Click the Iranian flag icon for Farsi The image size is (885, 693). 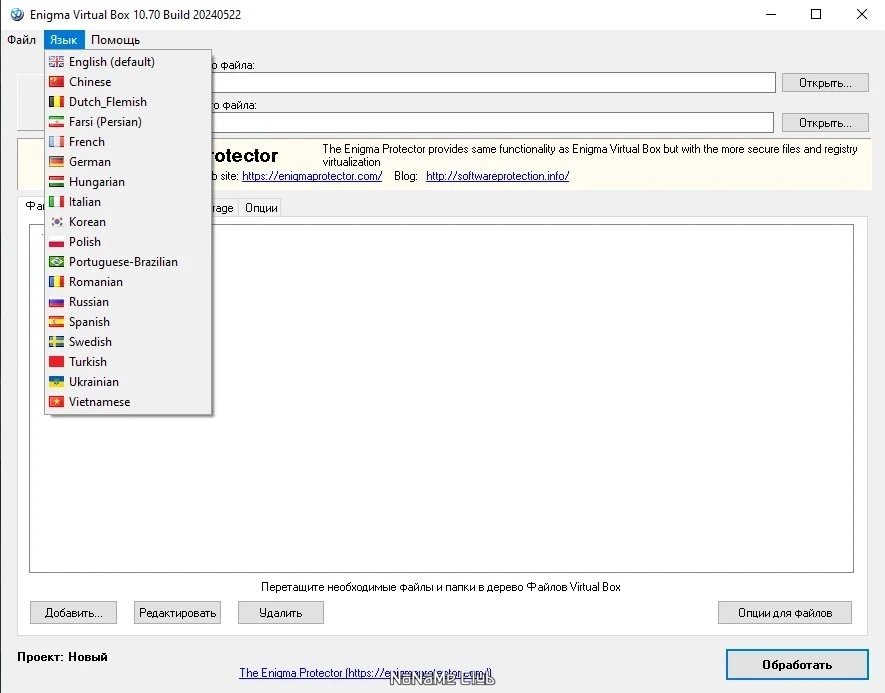coord(56,122)
